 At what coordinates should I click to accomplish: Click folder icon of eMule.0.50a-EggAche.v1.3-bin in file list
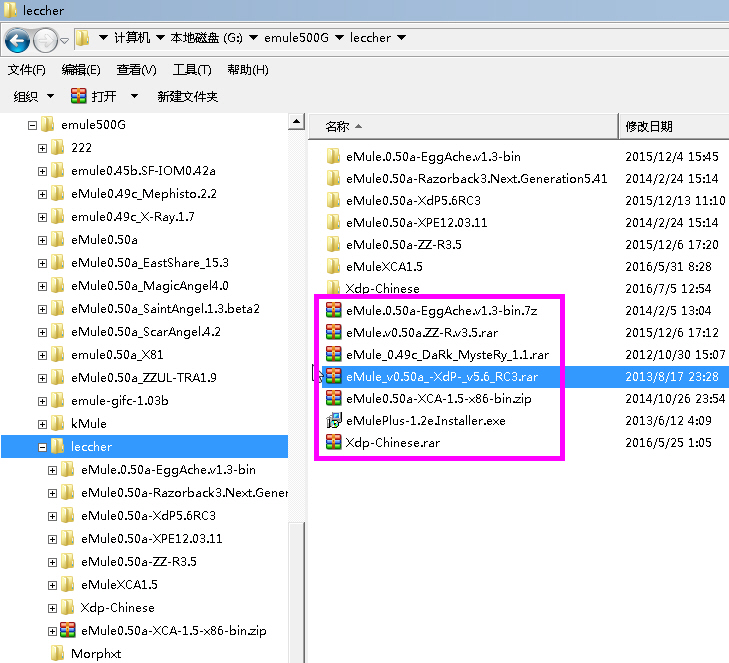point(333,156)
